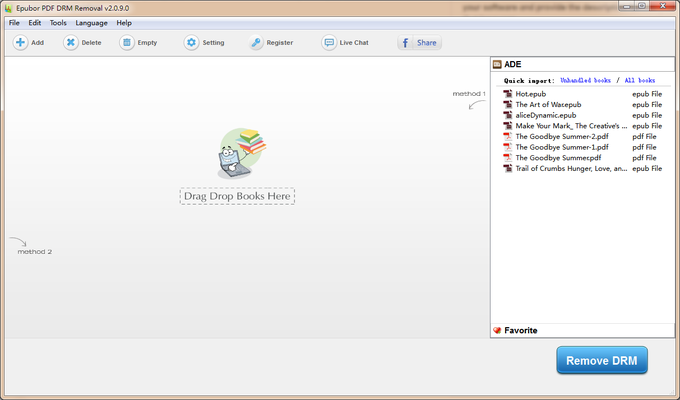Select The Goodbye Summer-1.pdf file name
Image resolution: width=680 pixels, height=400 pixels.
pyautogui.click(x=562, y=147)
